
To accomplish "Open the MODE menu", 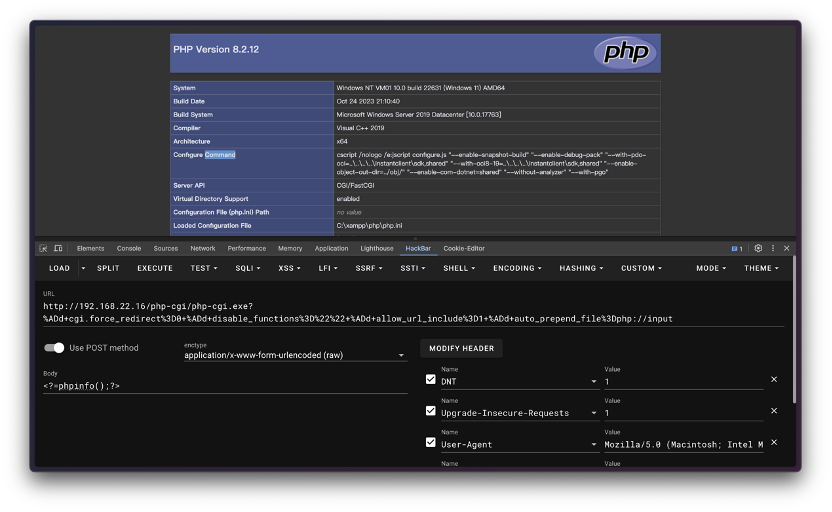I will click(x=711, y=268).
